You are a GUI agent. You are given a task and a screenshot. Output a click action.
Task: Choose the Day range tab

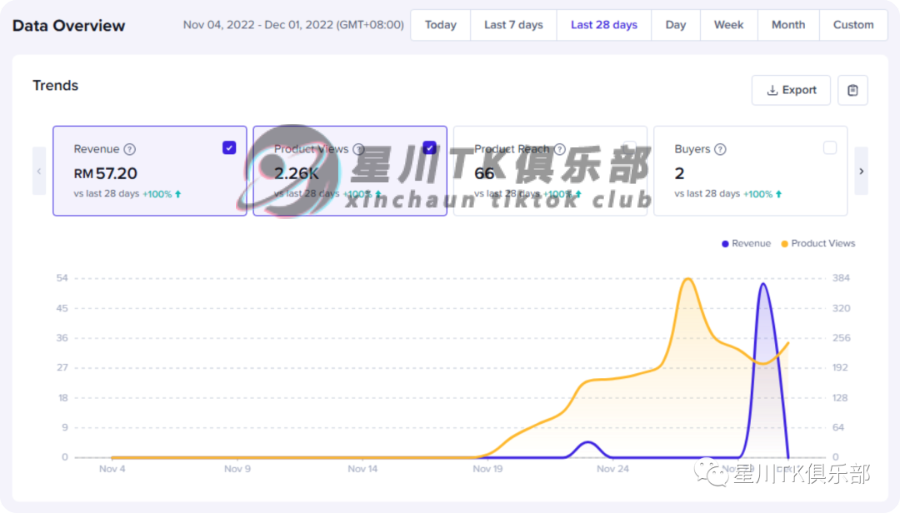point(676,25)
